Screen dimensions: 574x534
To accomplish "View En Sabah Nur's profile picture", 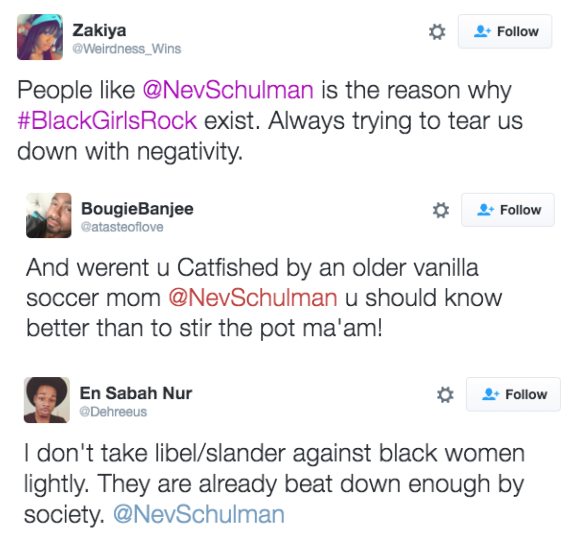I will coord(47,400).
